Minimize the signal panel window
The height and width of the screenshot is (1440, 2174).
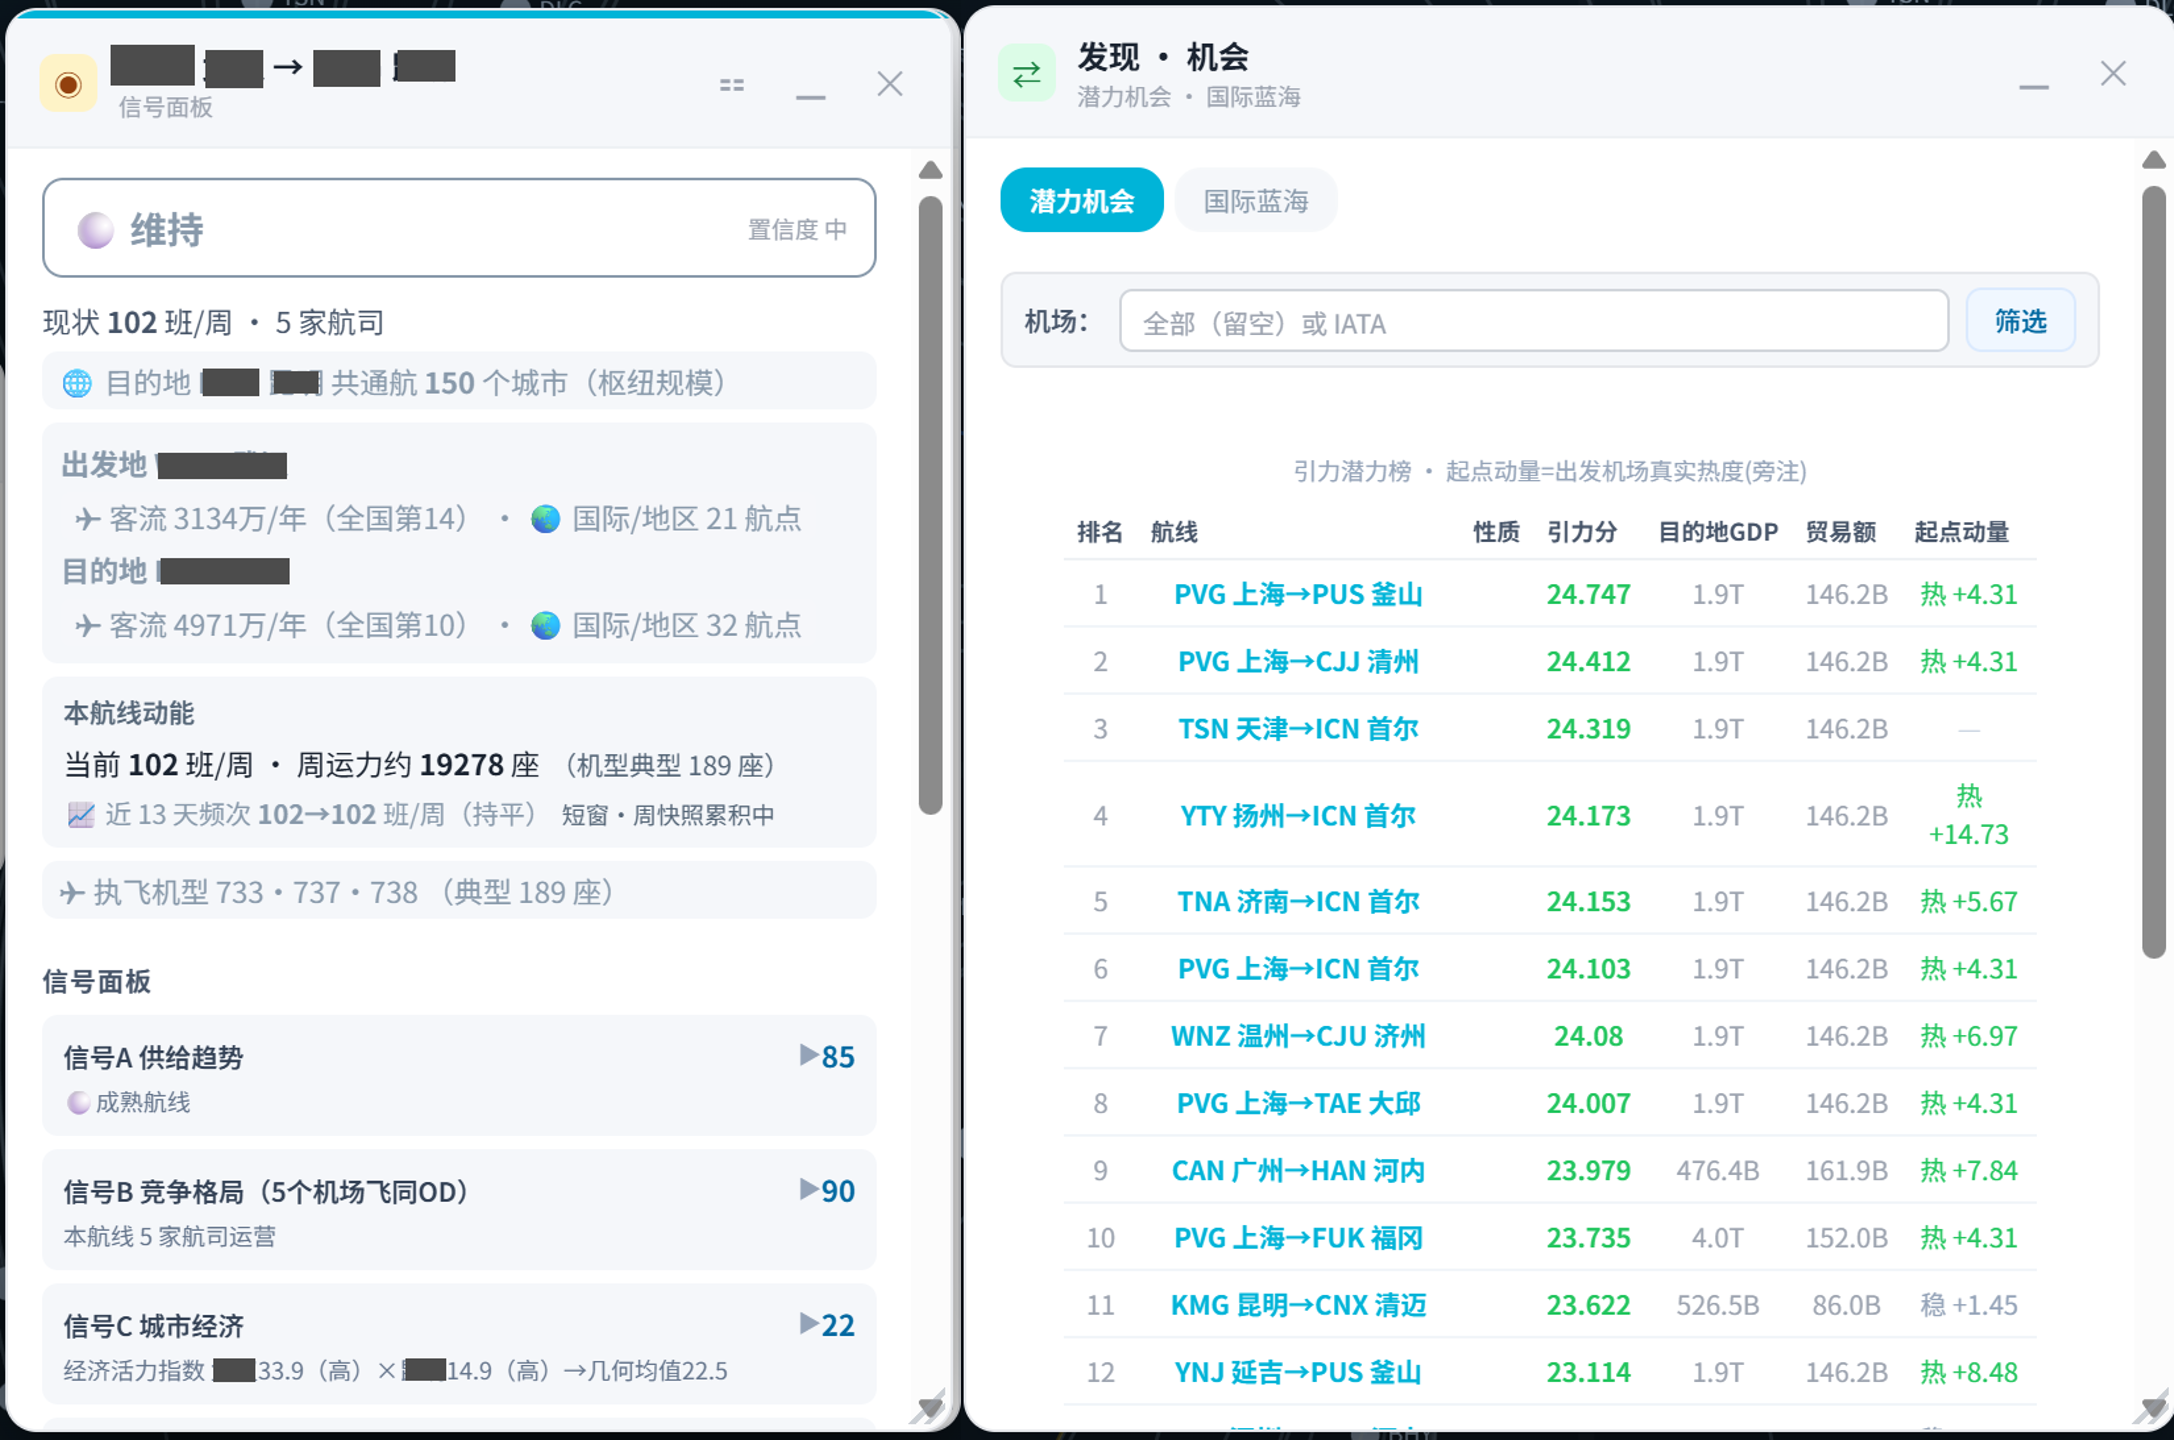click(811, 96)
